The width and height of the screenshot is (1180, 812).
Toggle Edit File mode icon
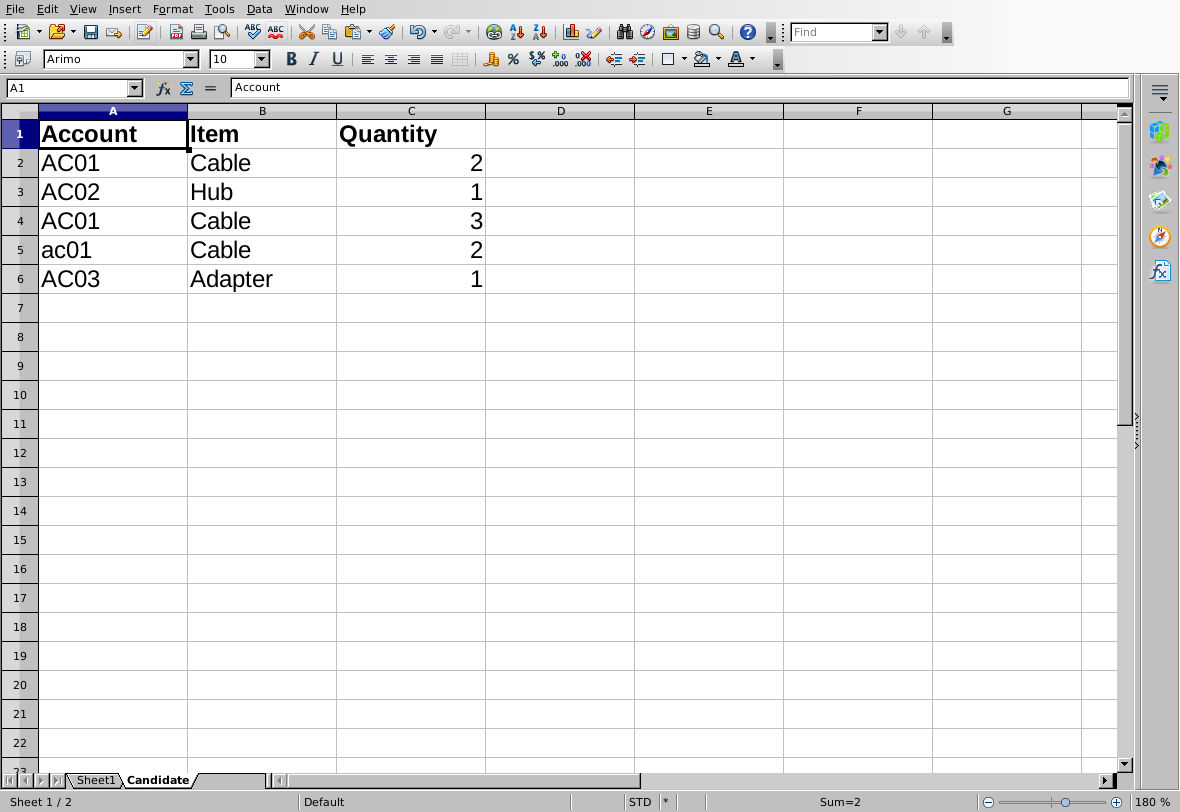pyautogui.click(x=144, y=32)
